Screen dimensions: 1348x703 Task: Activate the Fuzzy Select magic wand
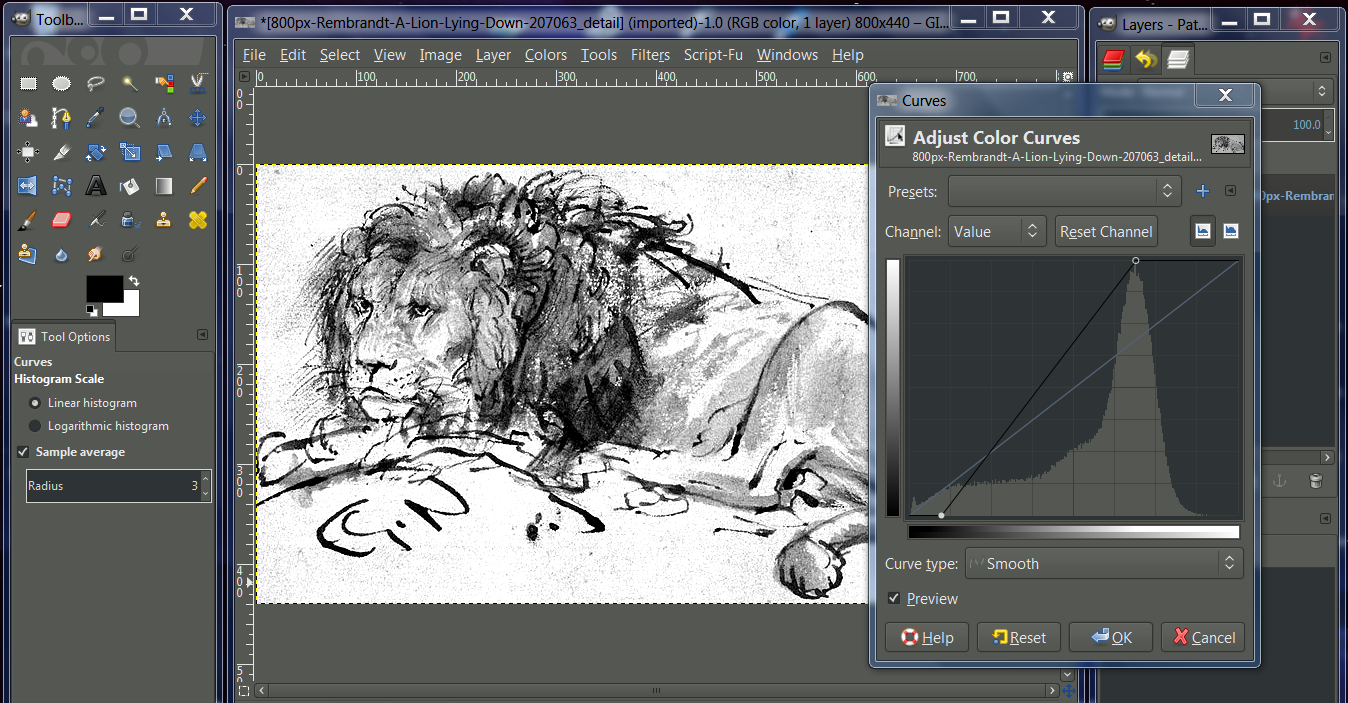coord(130,84)
